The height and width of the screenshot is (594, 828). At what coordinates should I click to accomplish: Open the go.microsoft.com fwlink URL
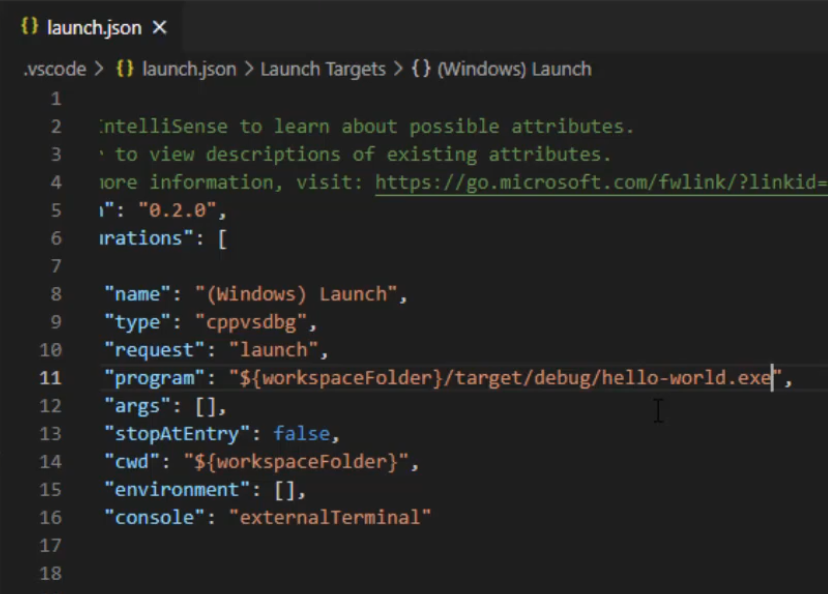point(600,182)
